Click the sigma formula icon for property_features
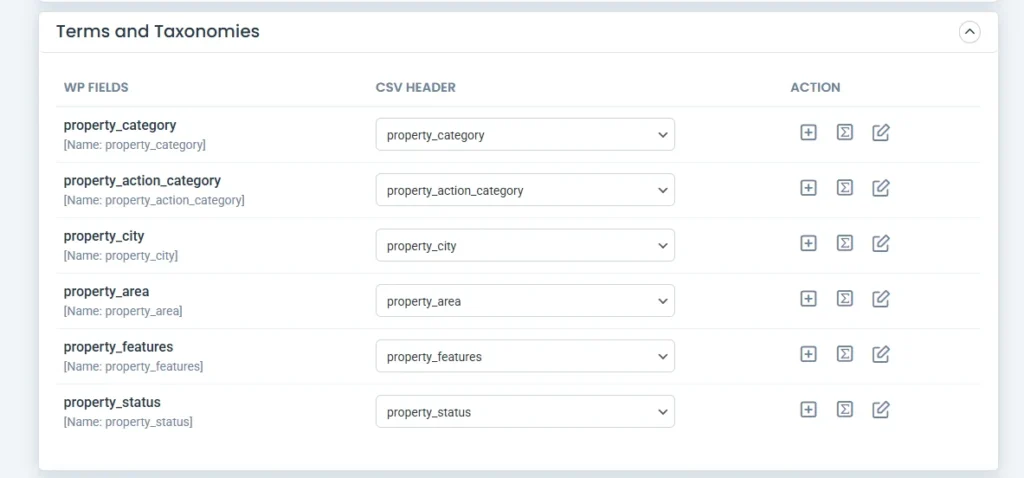 click(x=845, y=354)
